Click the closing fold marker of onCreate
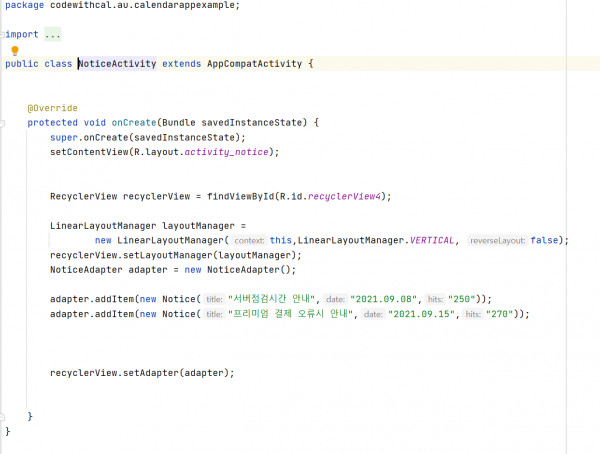The image size is (600, 454). [2, 416]
